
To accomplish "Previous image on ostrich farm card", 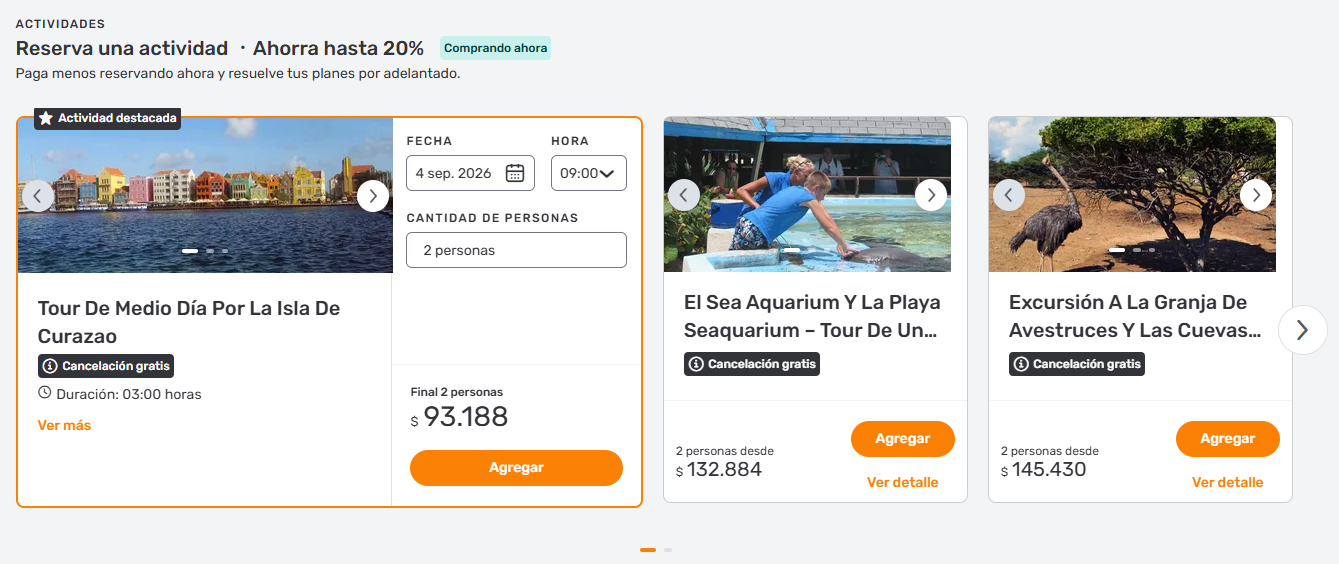I will [x=1009, y=195].
